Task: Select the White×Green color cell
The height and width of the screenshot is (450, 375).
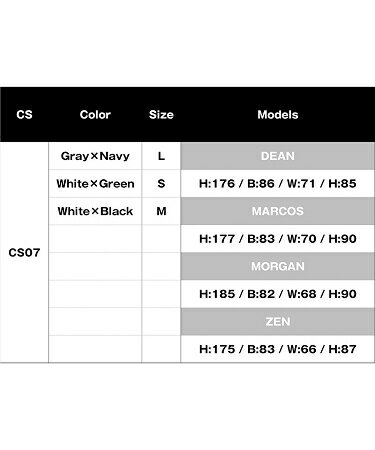Action: [95, 184]
